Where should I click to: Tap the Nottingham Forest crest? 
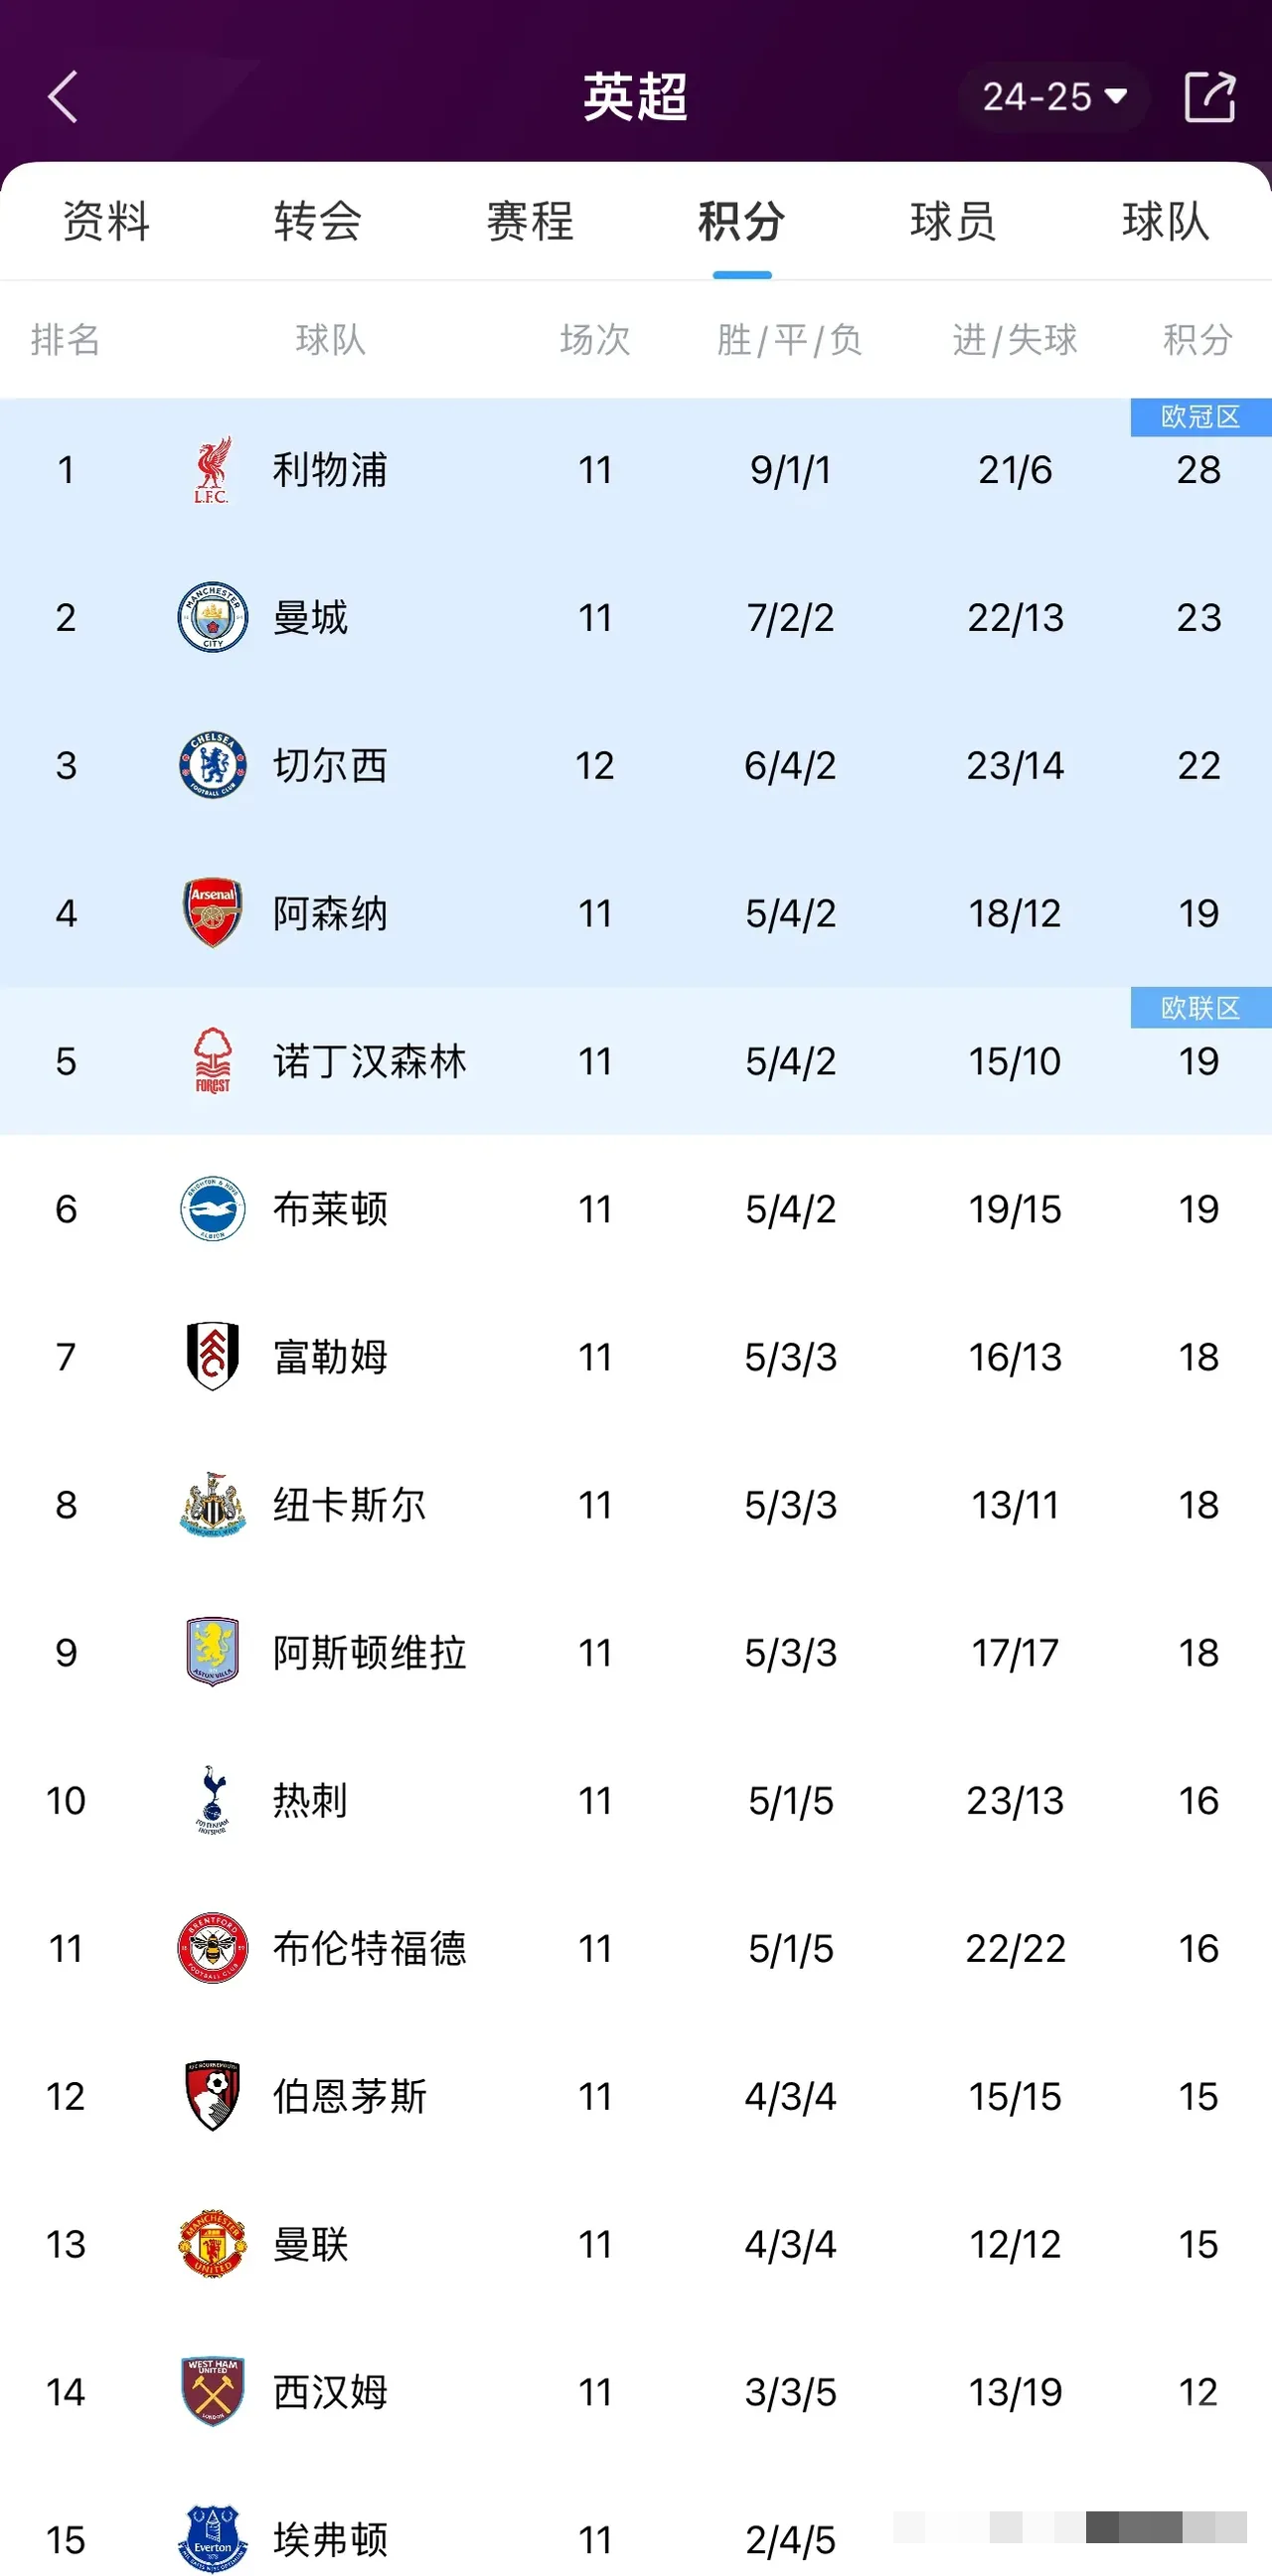pyautogui.click(x=212, y=1061)
